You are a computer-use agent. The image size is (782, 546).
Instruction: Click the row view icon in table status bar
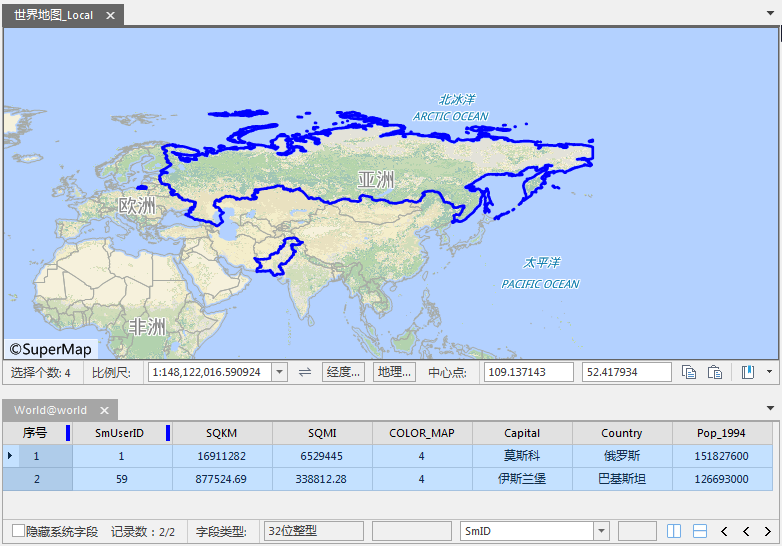[x=700, y=531]
